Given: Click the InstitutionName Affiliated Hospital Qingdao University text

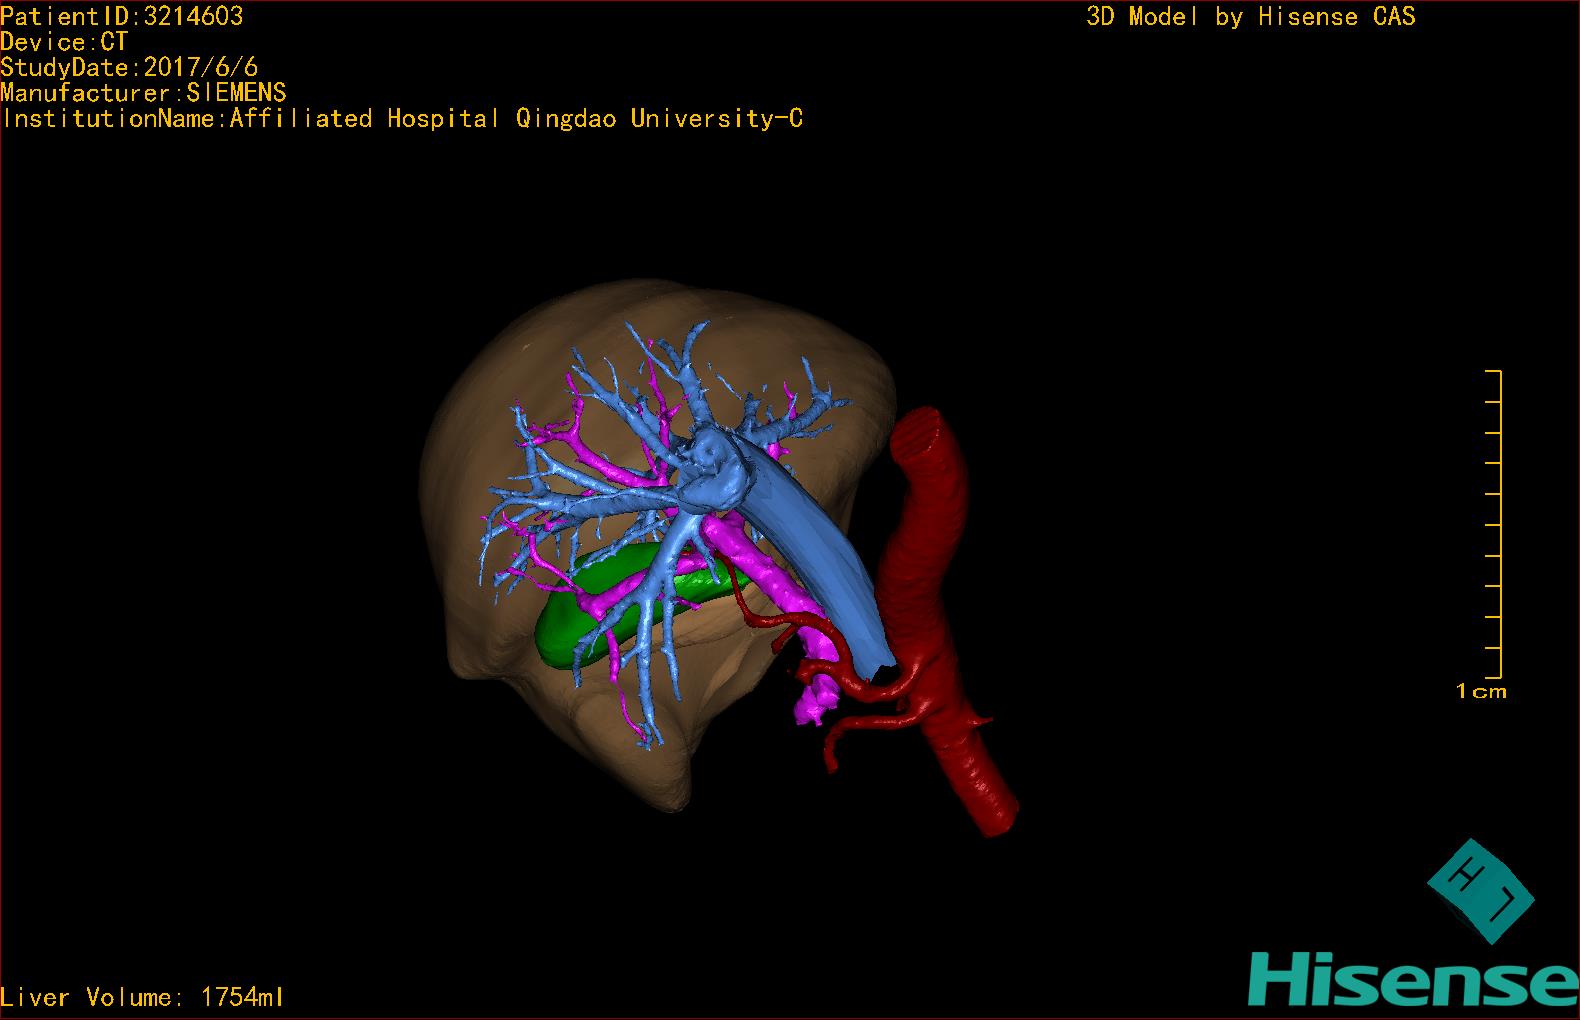Looking at the screenshot, I should (402, 119).
